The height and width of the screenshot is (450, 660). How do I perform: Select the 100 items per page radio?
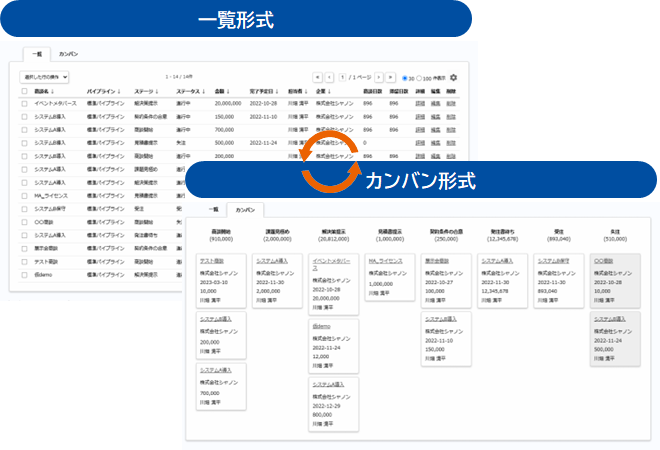[419, 78]
